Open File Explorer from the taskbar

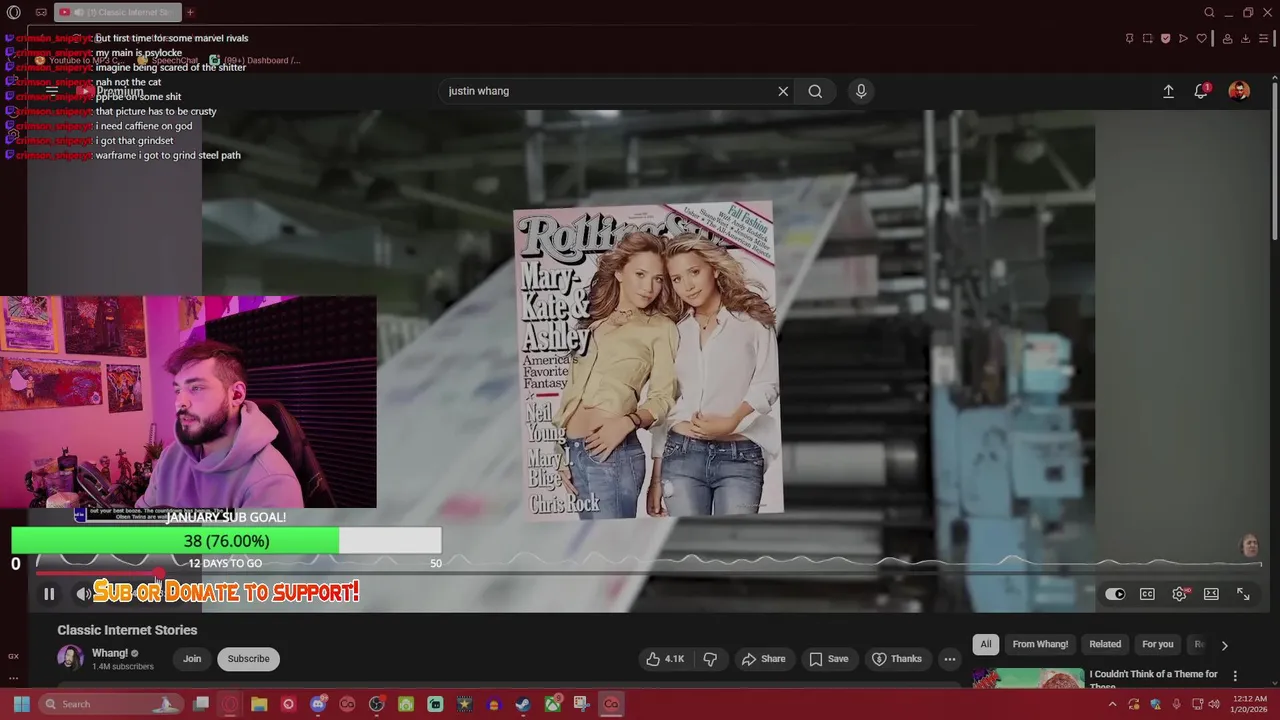259,704
